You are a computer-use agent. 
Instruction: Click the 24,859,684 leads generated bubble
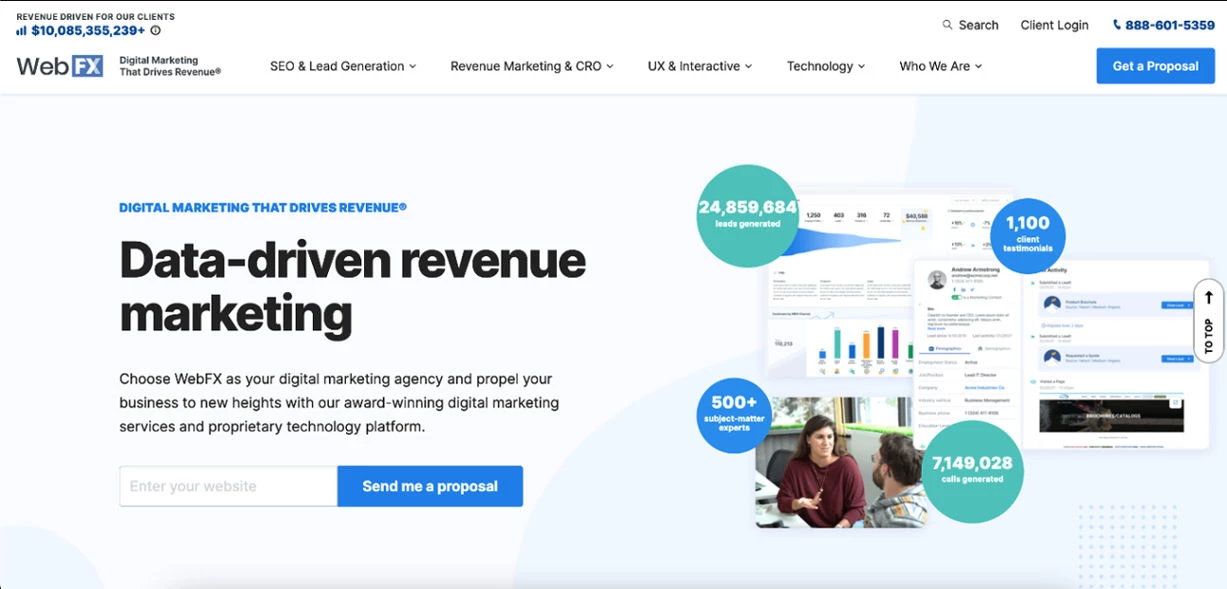(x=748, y=215)
